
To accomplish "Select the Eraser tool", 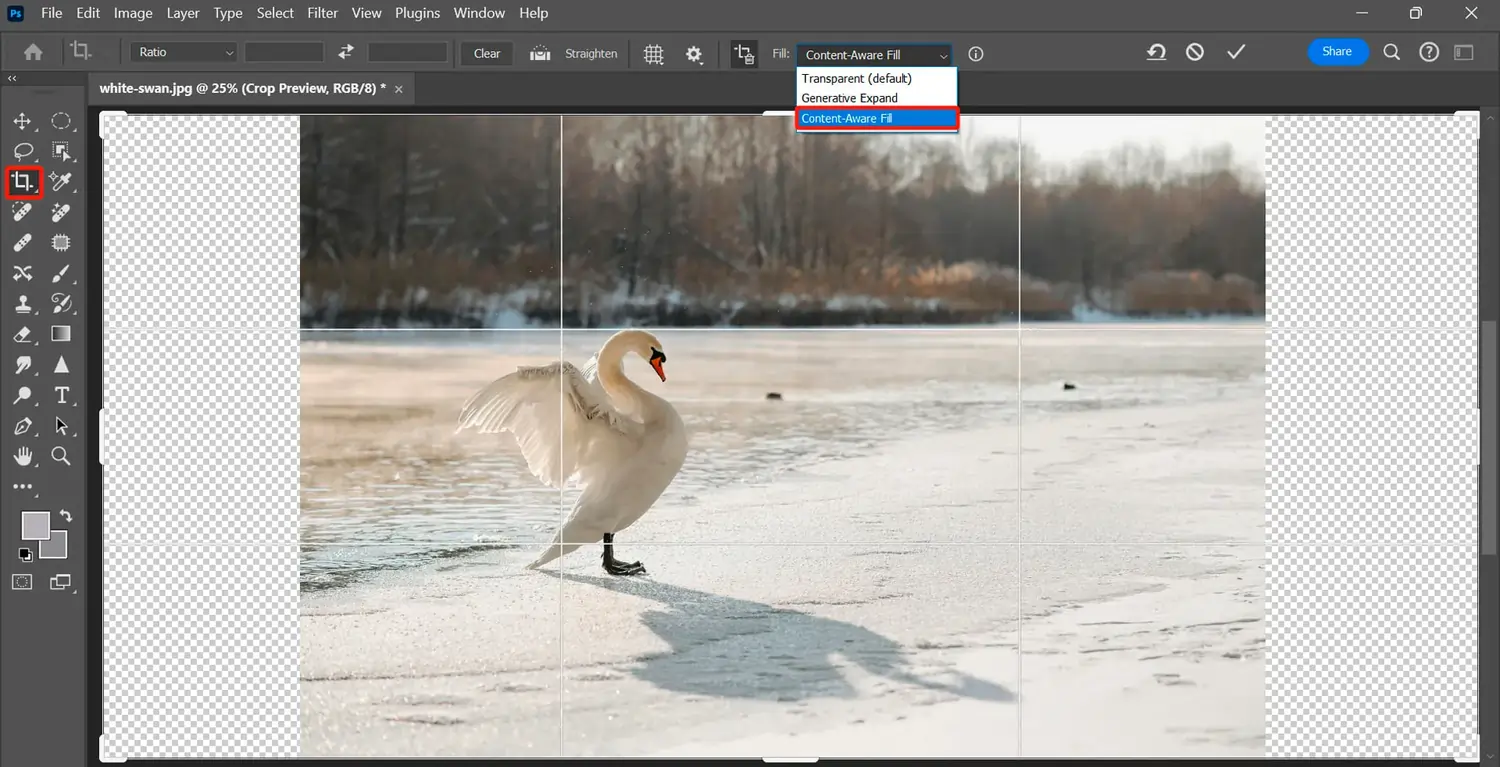I will pyautogui.click(x=22, y=334).
